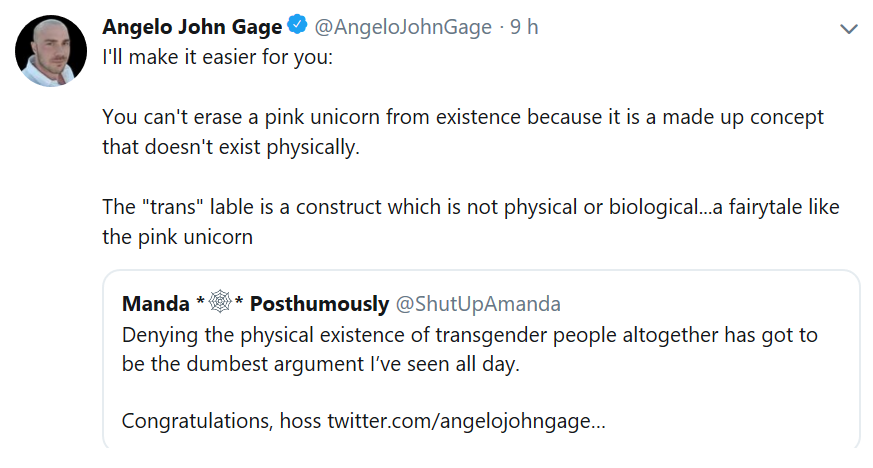Screen dimensions: 873x468
Task: Click the pink unicorn paragraph text
Action: (x=462, y=117)
